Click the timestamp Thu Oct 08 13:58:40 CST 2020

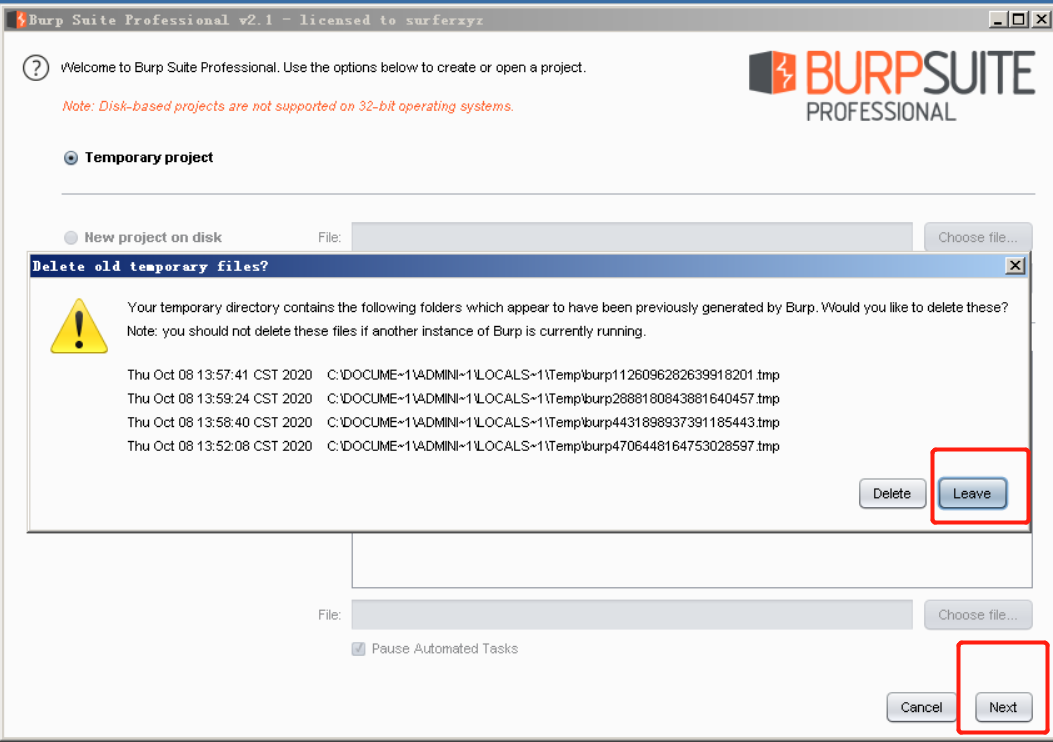pos(220,422)
